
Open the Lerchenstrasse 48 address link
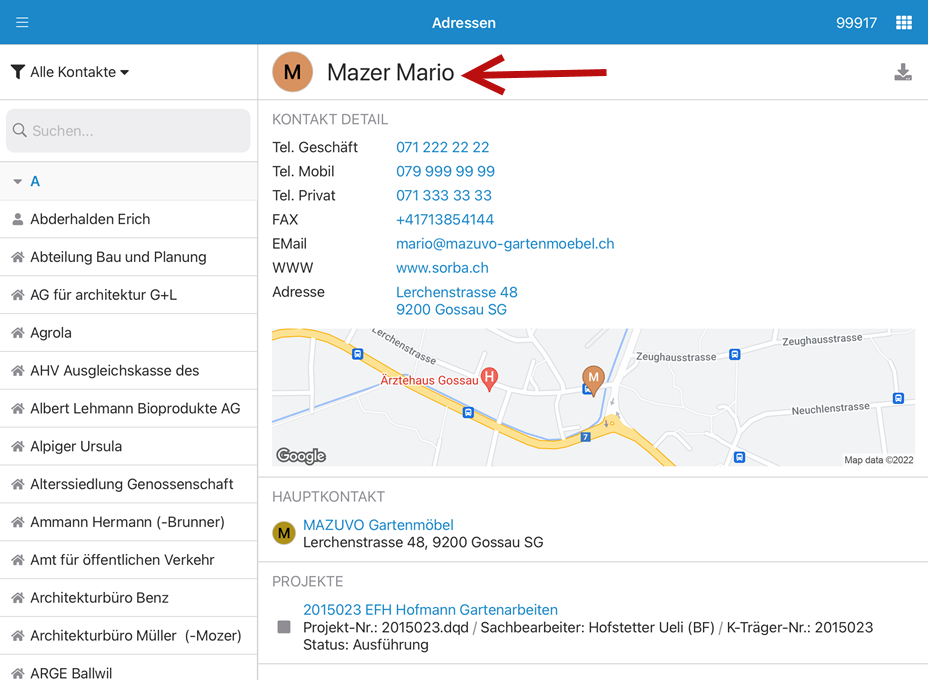pos(456,292)
